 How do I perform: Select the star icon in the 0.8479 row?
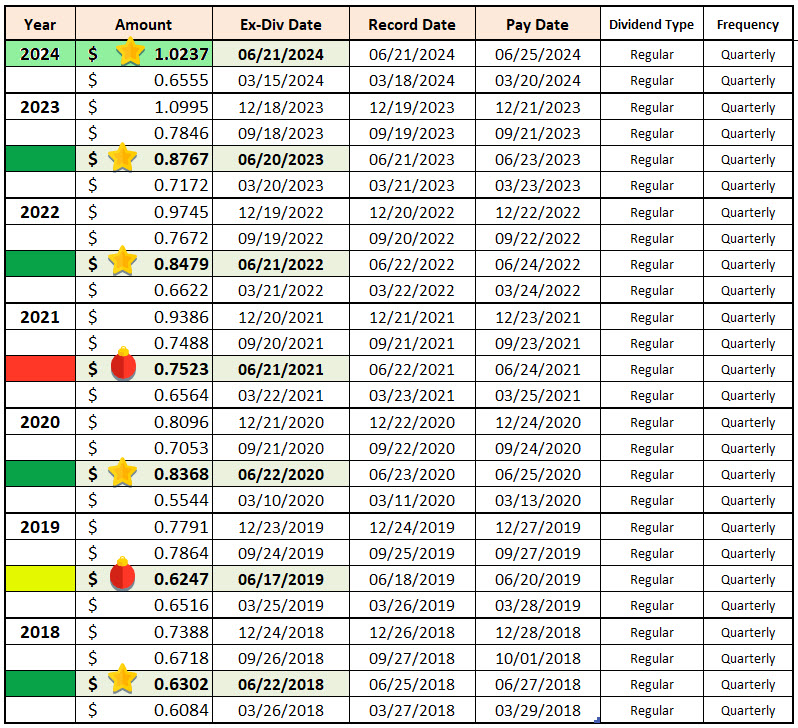click(122, 263)
